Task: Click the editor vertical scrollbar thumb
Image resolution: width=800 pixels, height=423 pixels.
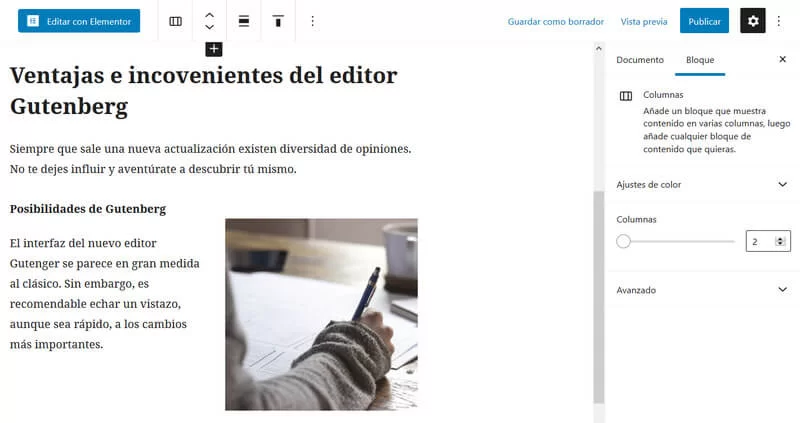Action: click(598, 297)
